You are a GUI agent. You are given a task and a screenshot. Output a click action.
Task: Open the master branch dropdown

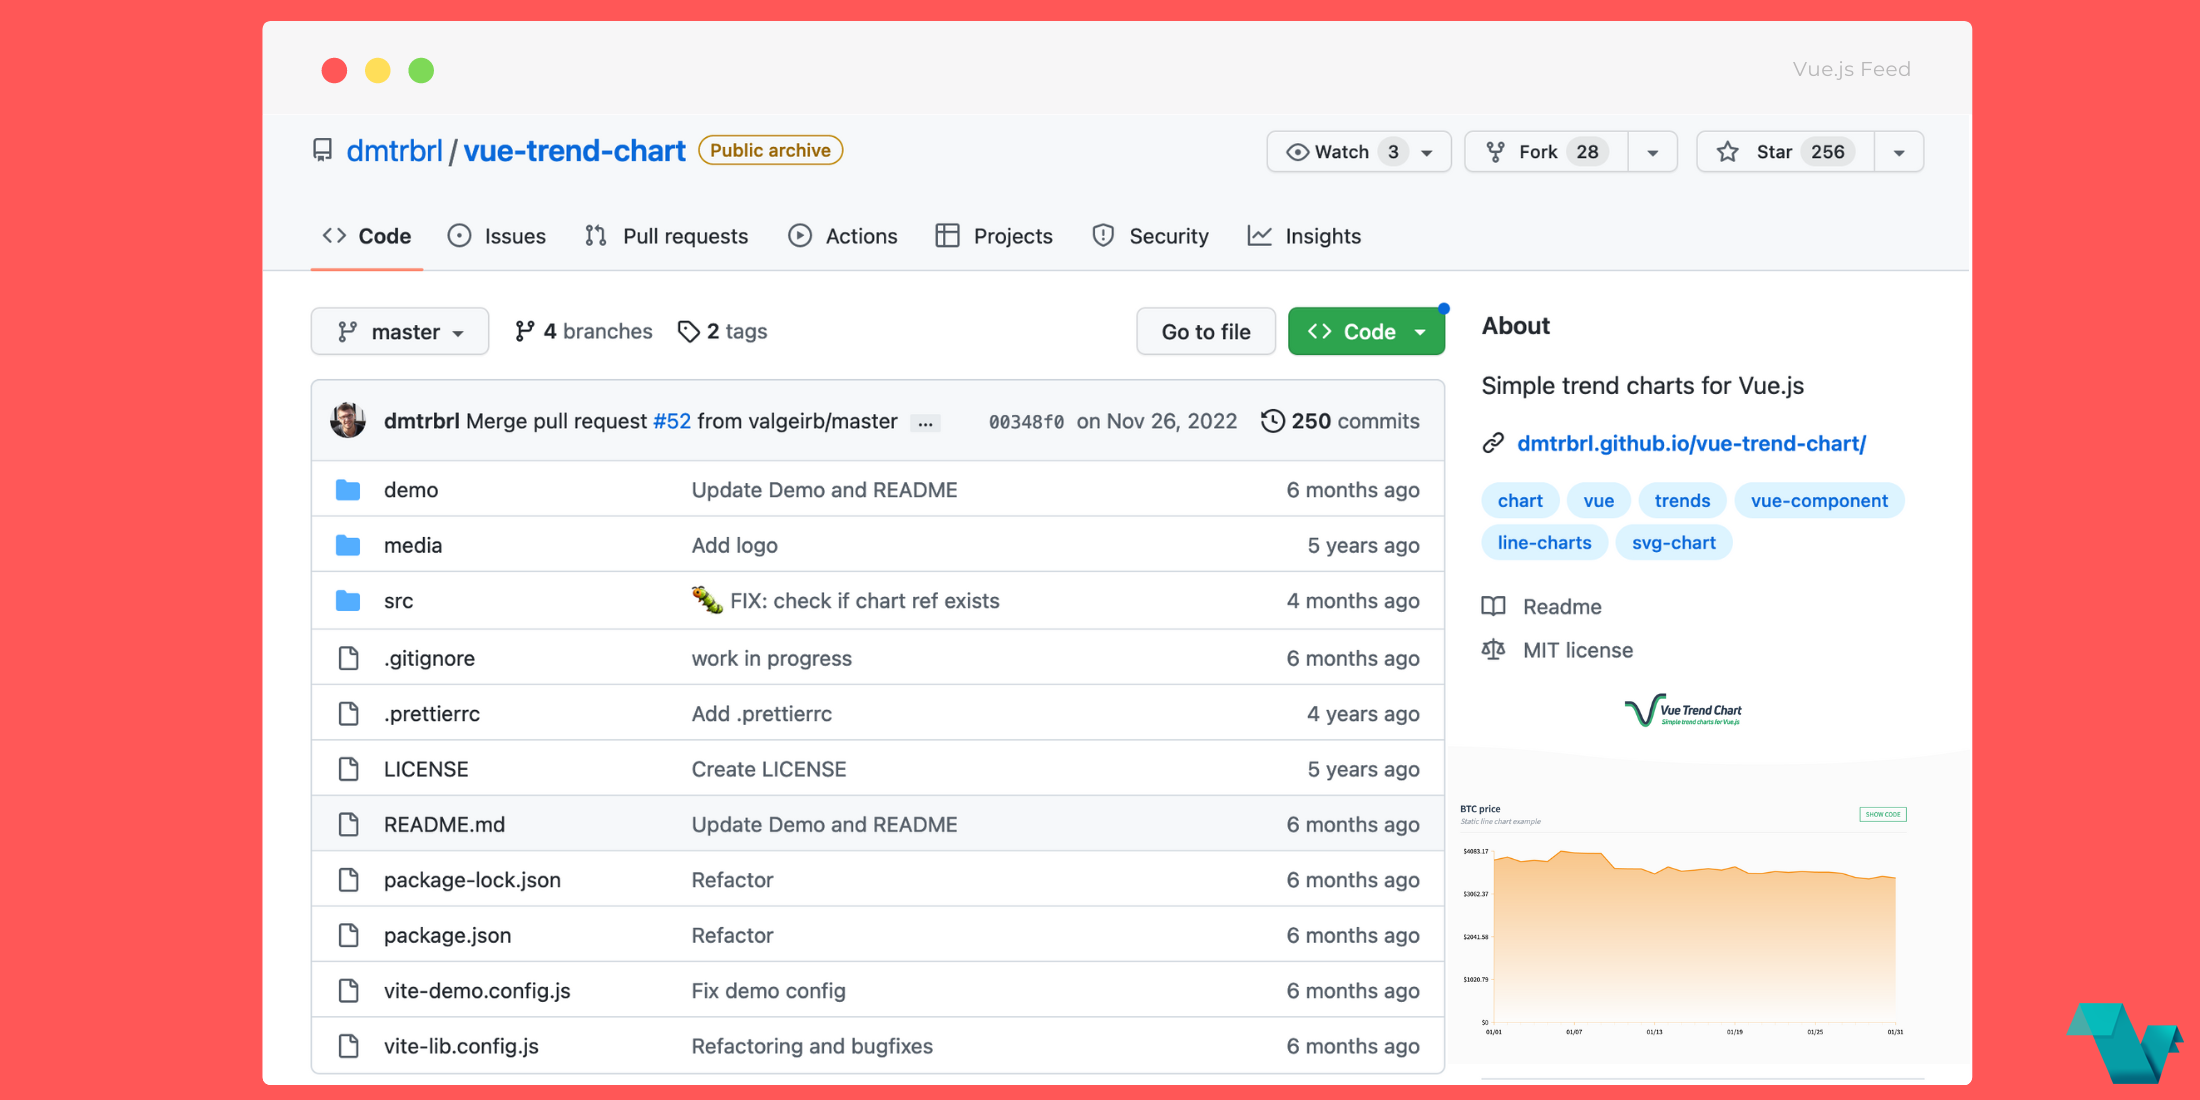point(399,331)
